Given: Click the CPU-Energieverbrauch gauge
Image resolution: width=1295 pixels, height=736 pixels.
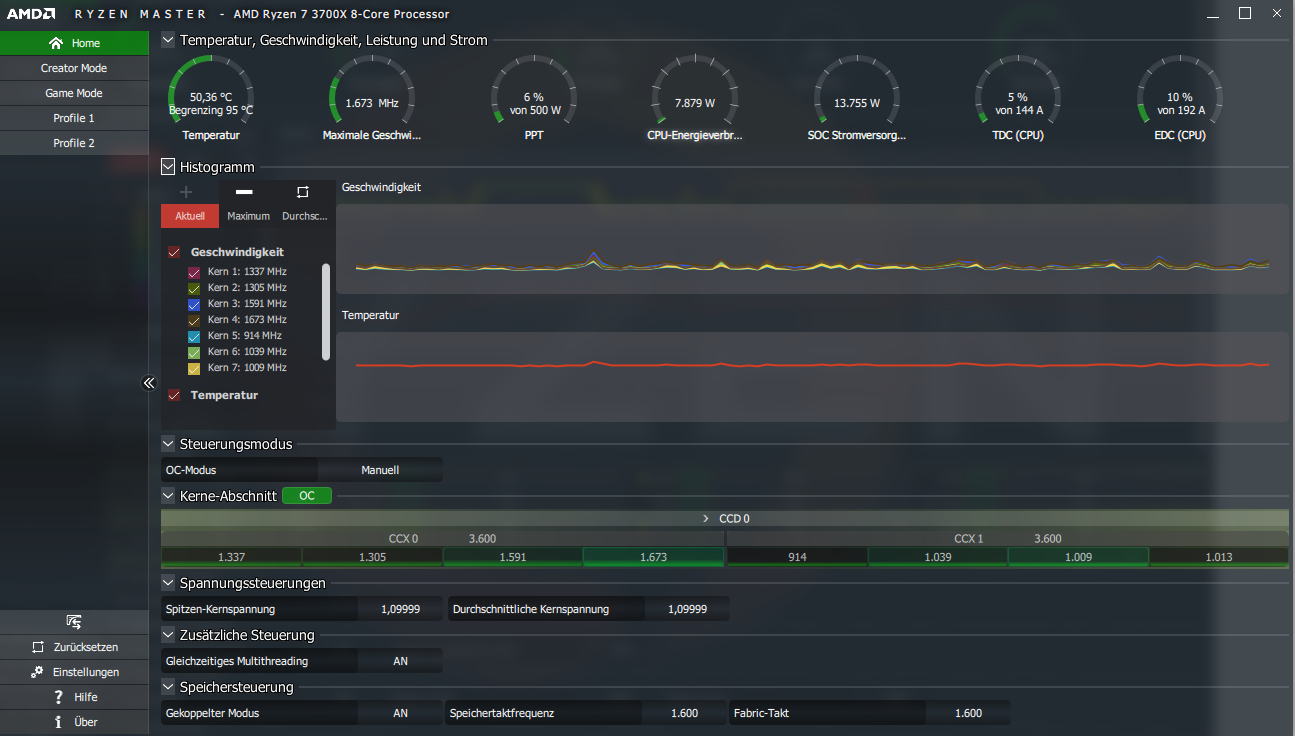Looking at the screenshot, I should click(695, 90).
